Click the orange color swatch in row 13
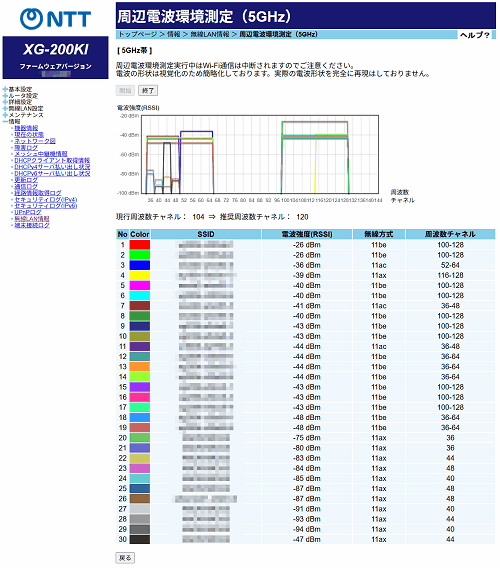 (x=140, y=367)
